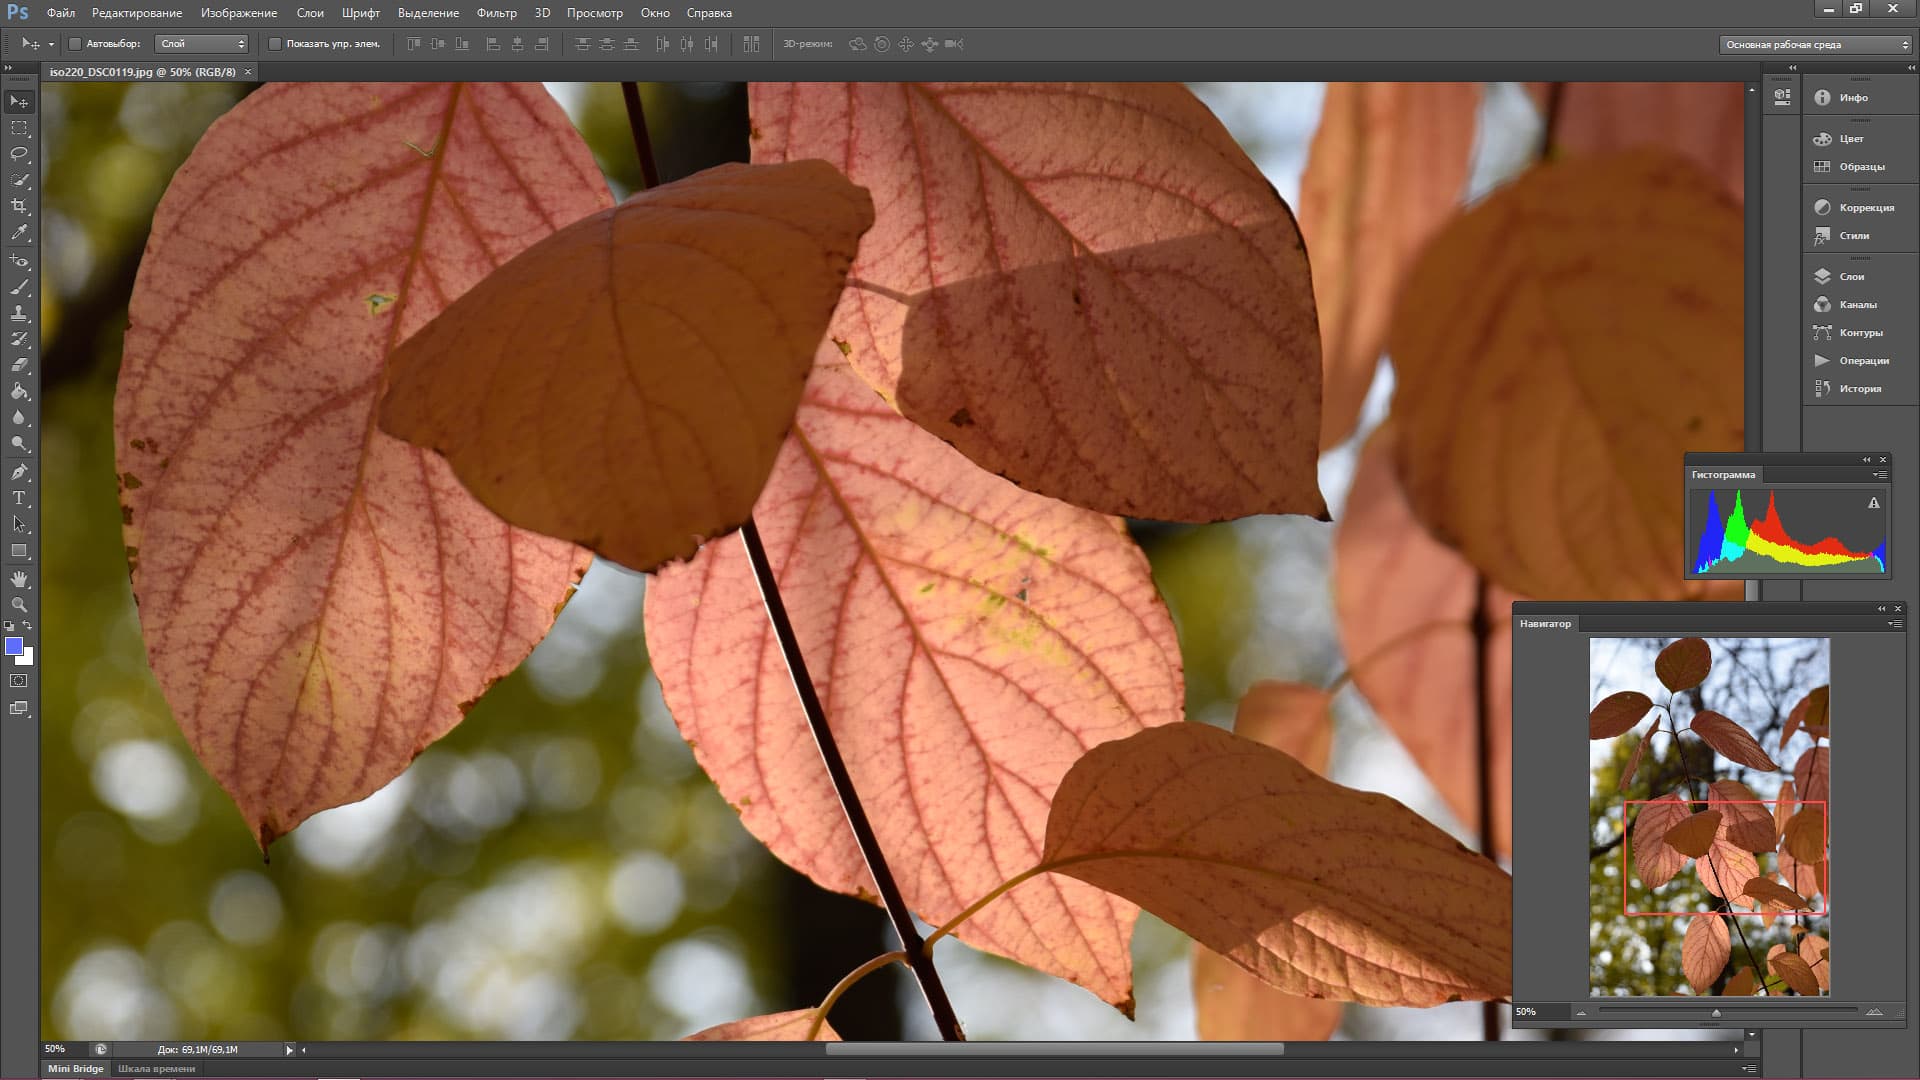Switch to the Шкала времени tab
This screenshot has height=1080, width=1920.
point(156,1068)
